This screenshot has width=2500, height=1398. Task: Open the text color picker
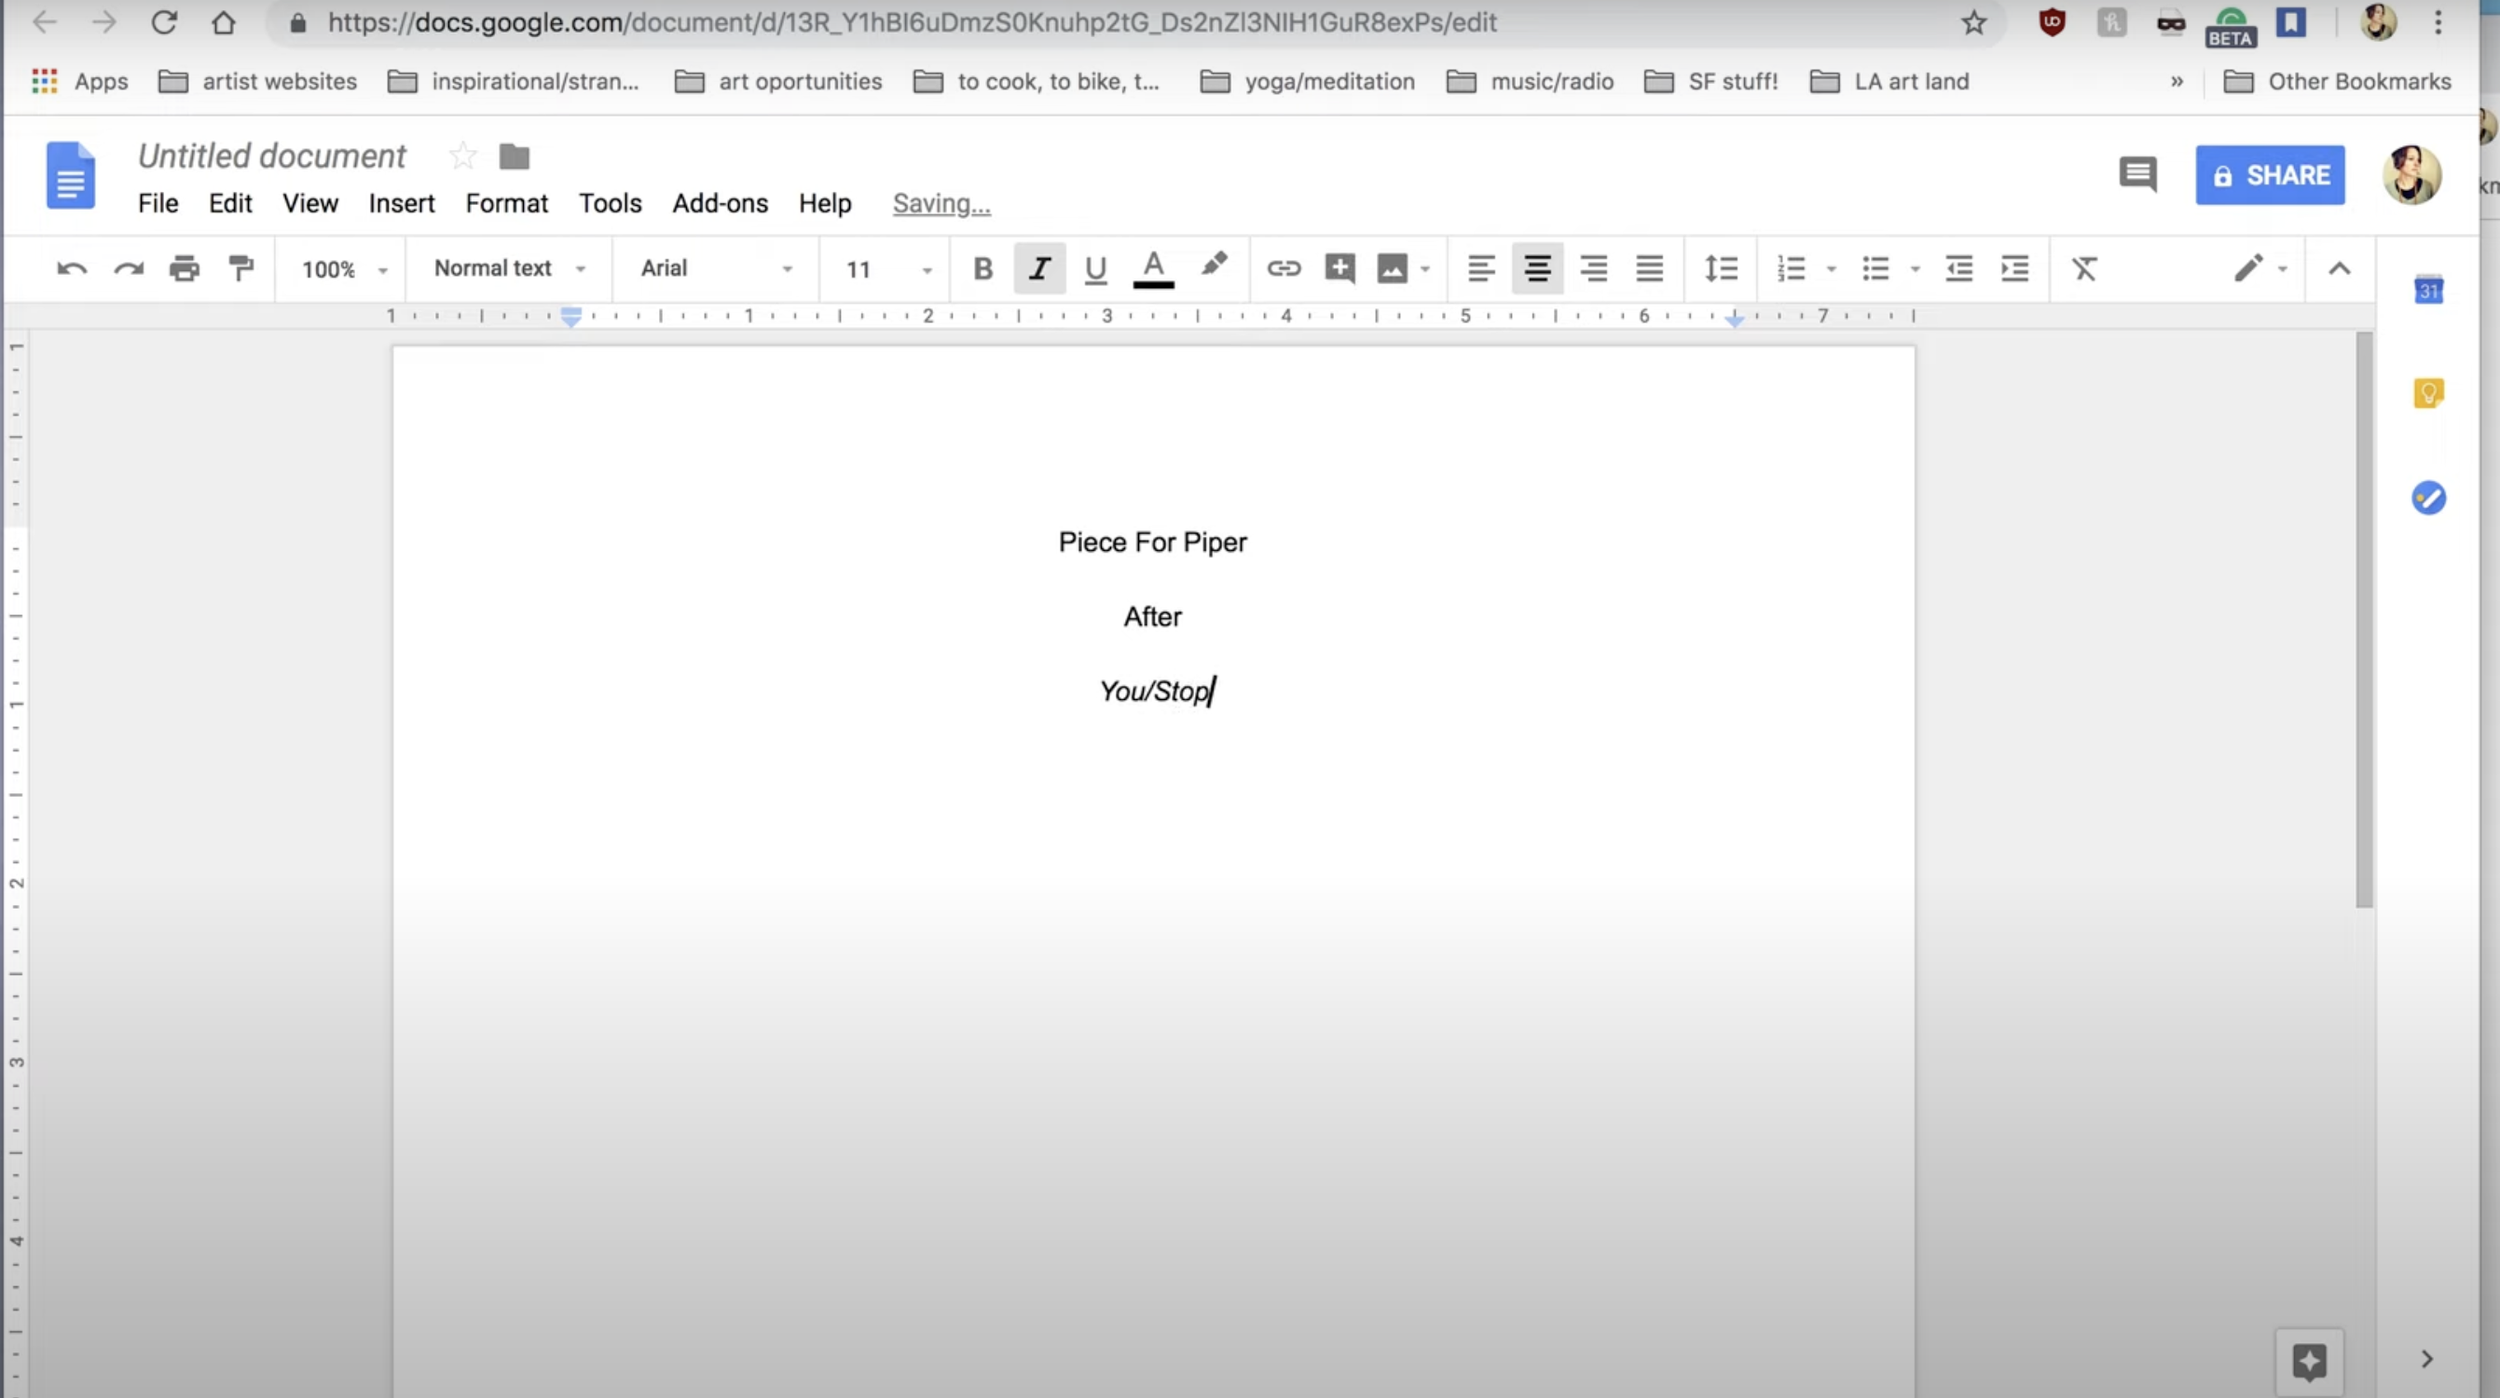(x=1153, y=268)
